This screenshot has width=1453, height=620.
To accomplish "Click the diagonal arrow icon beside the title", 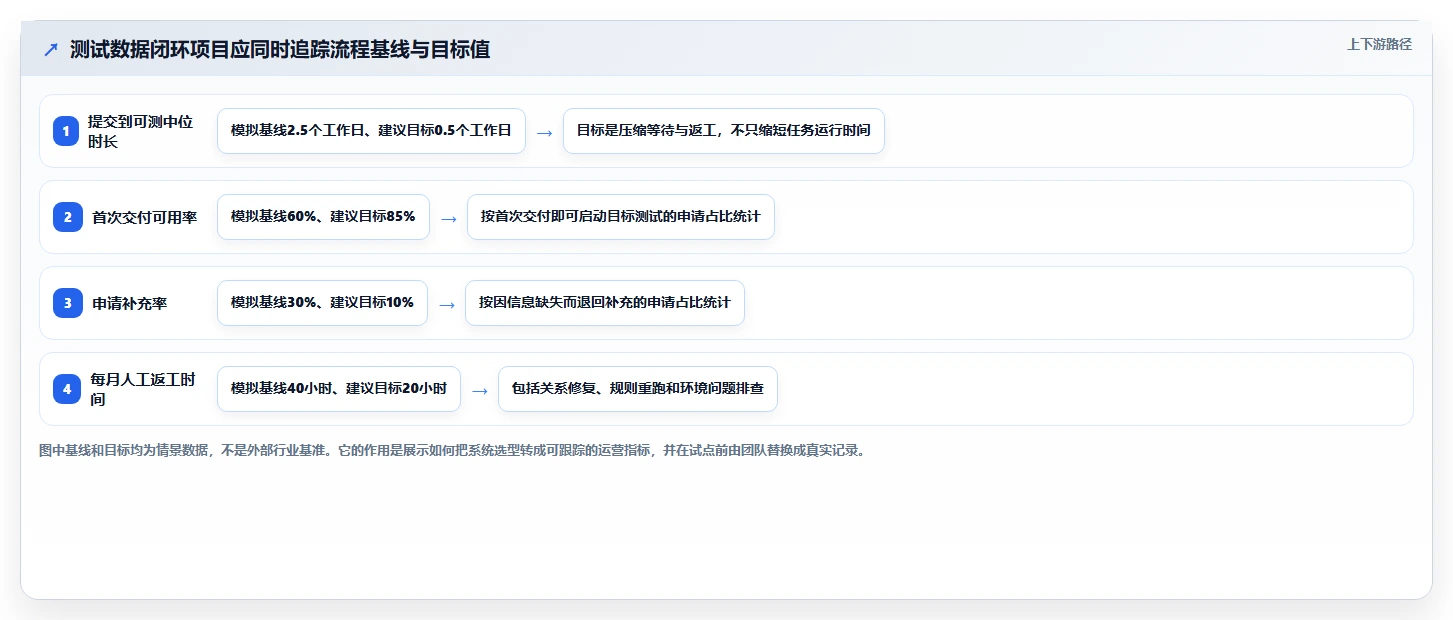I will click(51, 50).
